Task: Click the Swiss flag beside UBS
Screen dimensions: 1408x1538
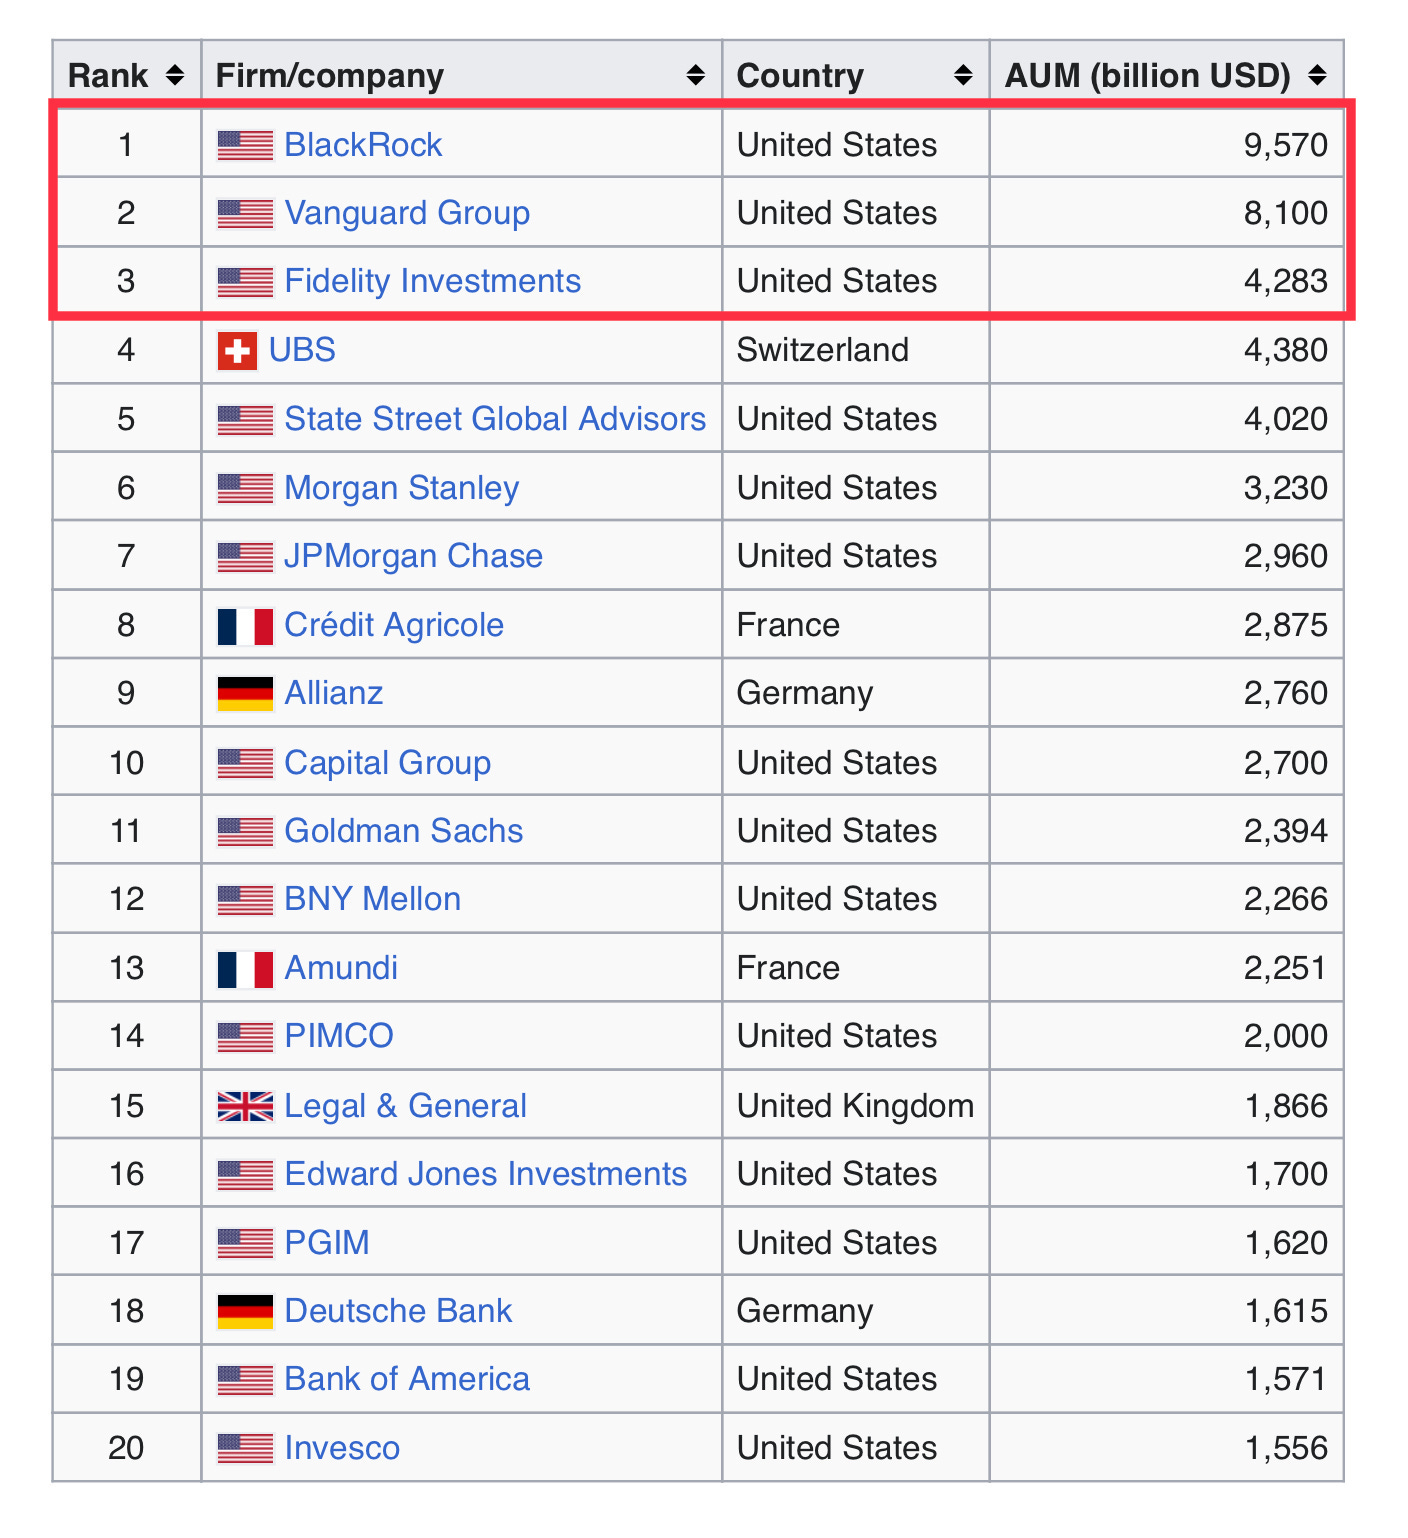Action: [x=237, y=350]
